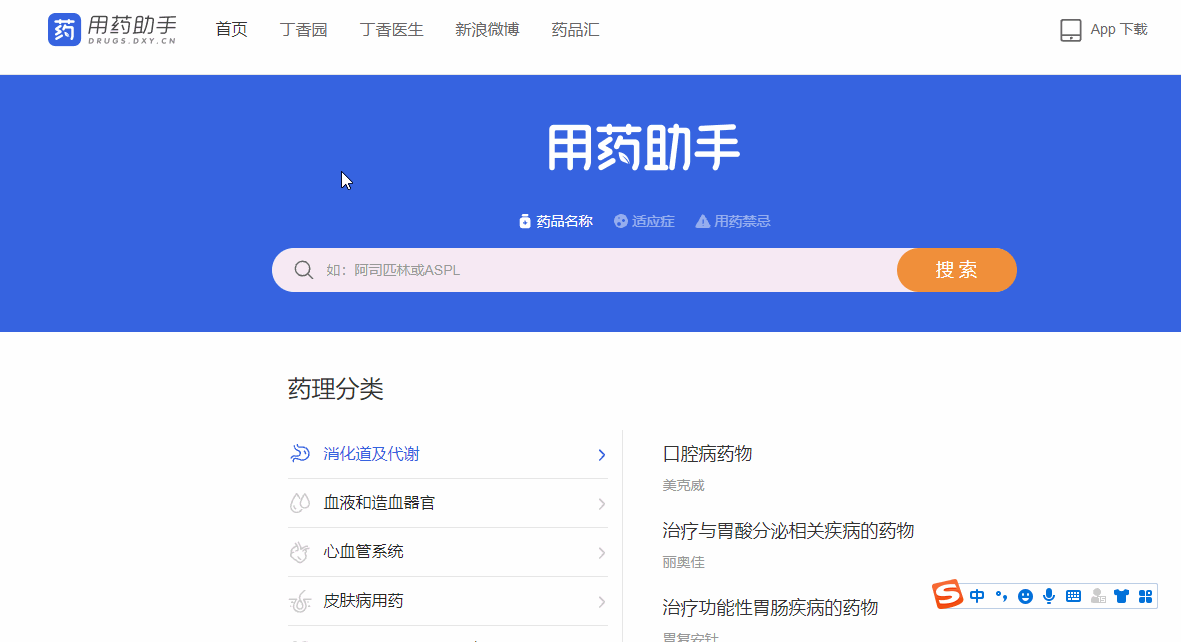Expand the 消化道及代谢 category chevron
Image resolution: width=1181 pixels, height=642 pixels.
(600, 453)
